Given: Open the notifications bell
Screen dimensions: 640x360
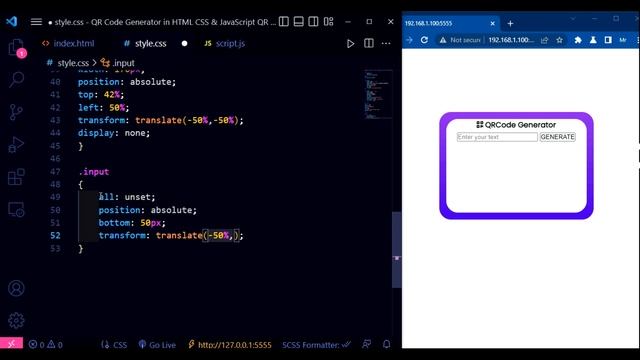Looking at the screenshot, I should pos(387,344).
